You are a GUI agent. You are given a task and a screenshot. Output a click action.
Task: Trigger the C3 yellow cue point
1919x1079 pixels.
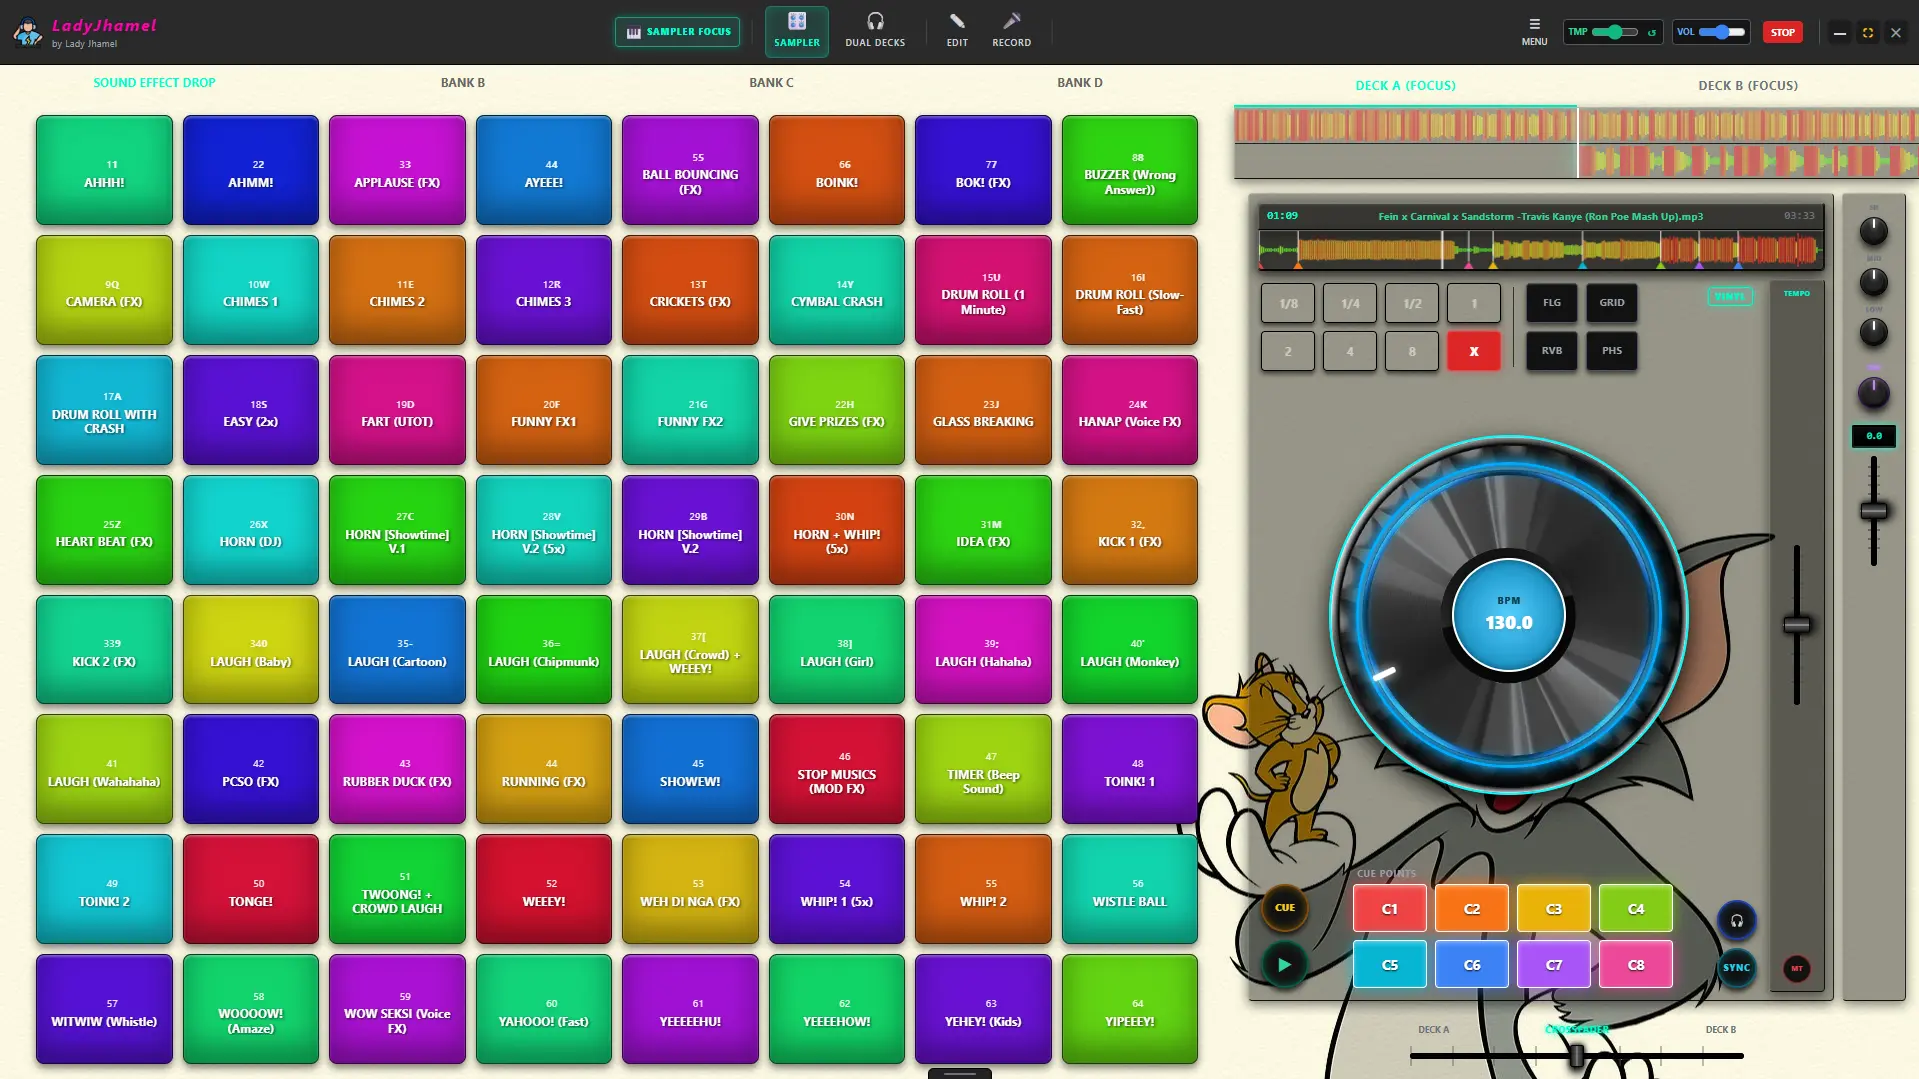(1554, 909)
